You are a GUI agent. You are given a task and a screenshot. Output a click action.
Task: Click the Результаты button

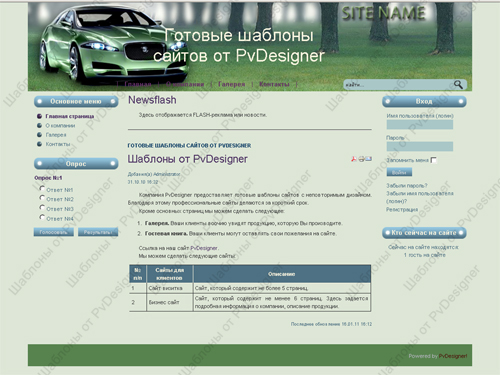click(x=98, y=232)
